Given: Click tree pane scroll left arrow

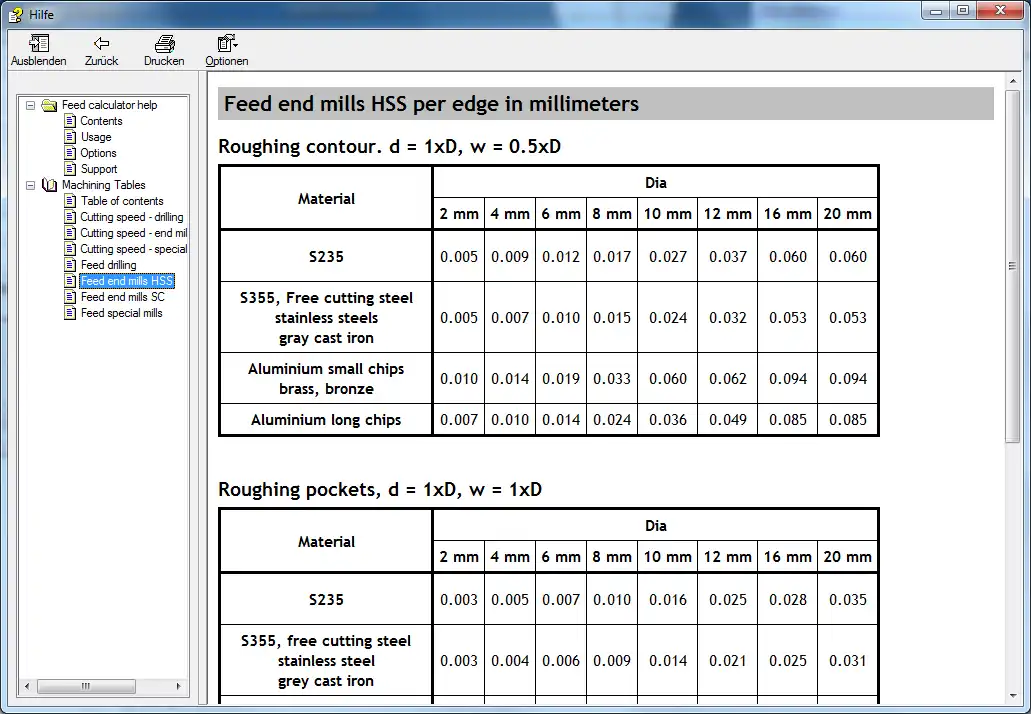Looking at the screenshot, I should pyautogui.click(x=27, y=686).
